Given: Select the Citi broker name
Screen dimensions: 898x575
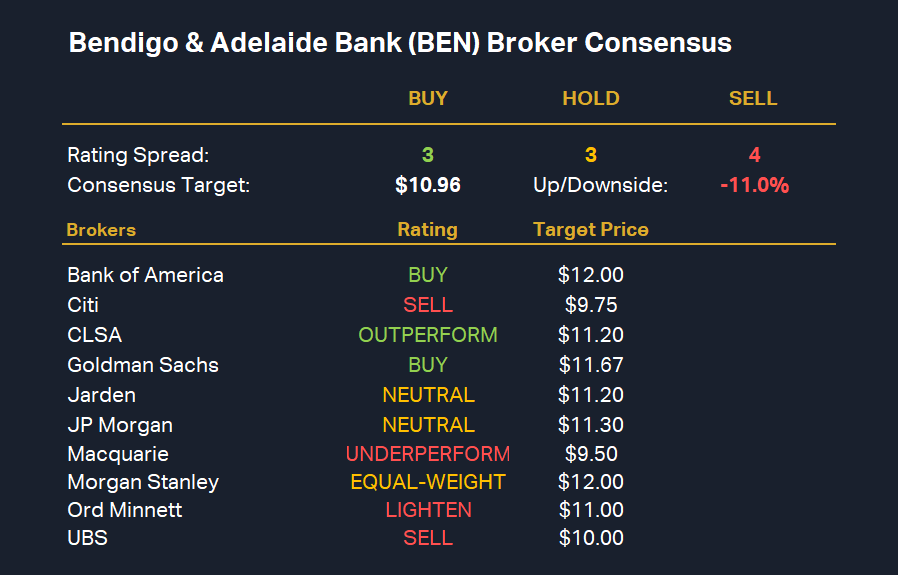Looking at the screenshot, I should (x=83, y=305).
